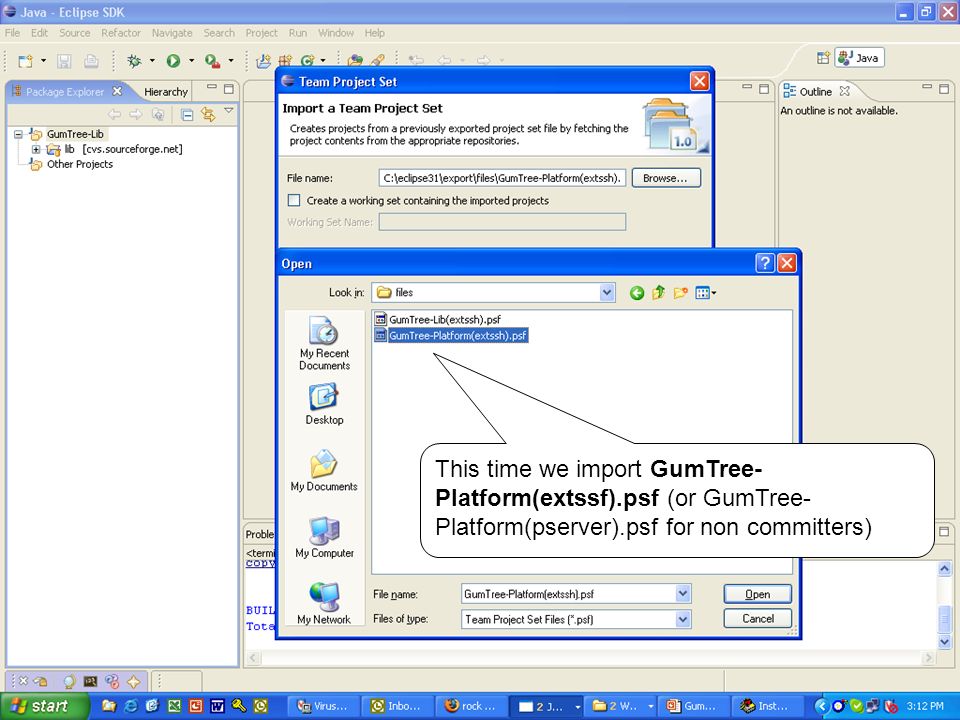Click the help question mark in Open dialog
960x720 pixels.
pos(765,263)
